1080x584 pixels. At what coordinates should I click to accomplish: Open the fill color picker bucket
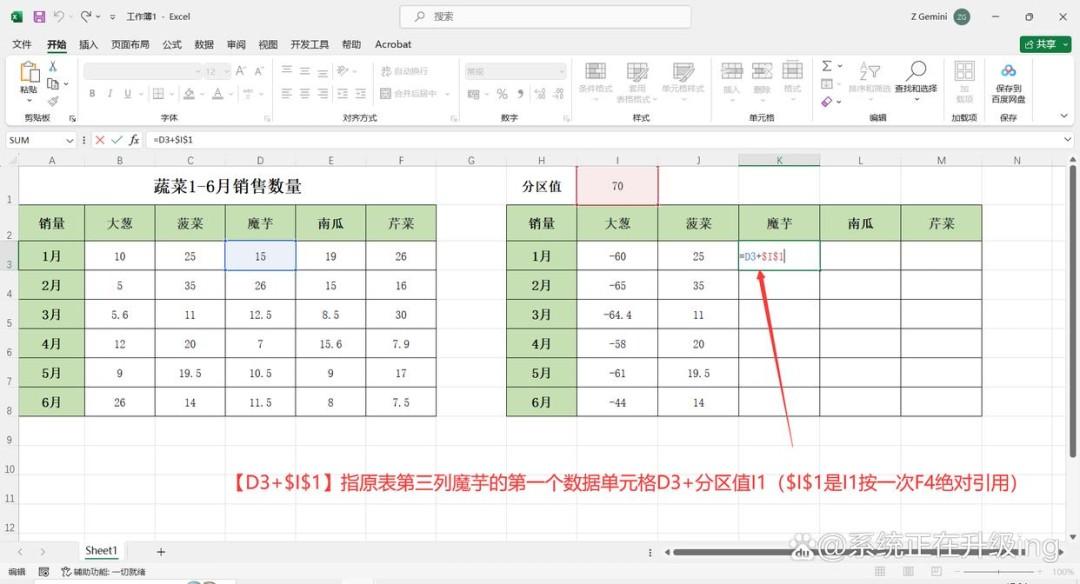(189, 94)
